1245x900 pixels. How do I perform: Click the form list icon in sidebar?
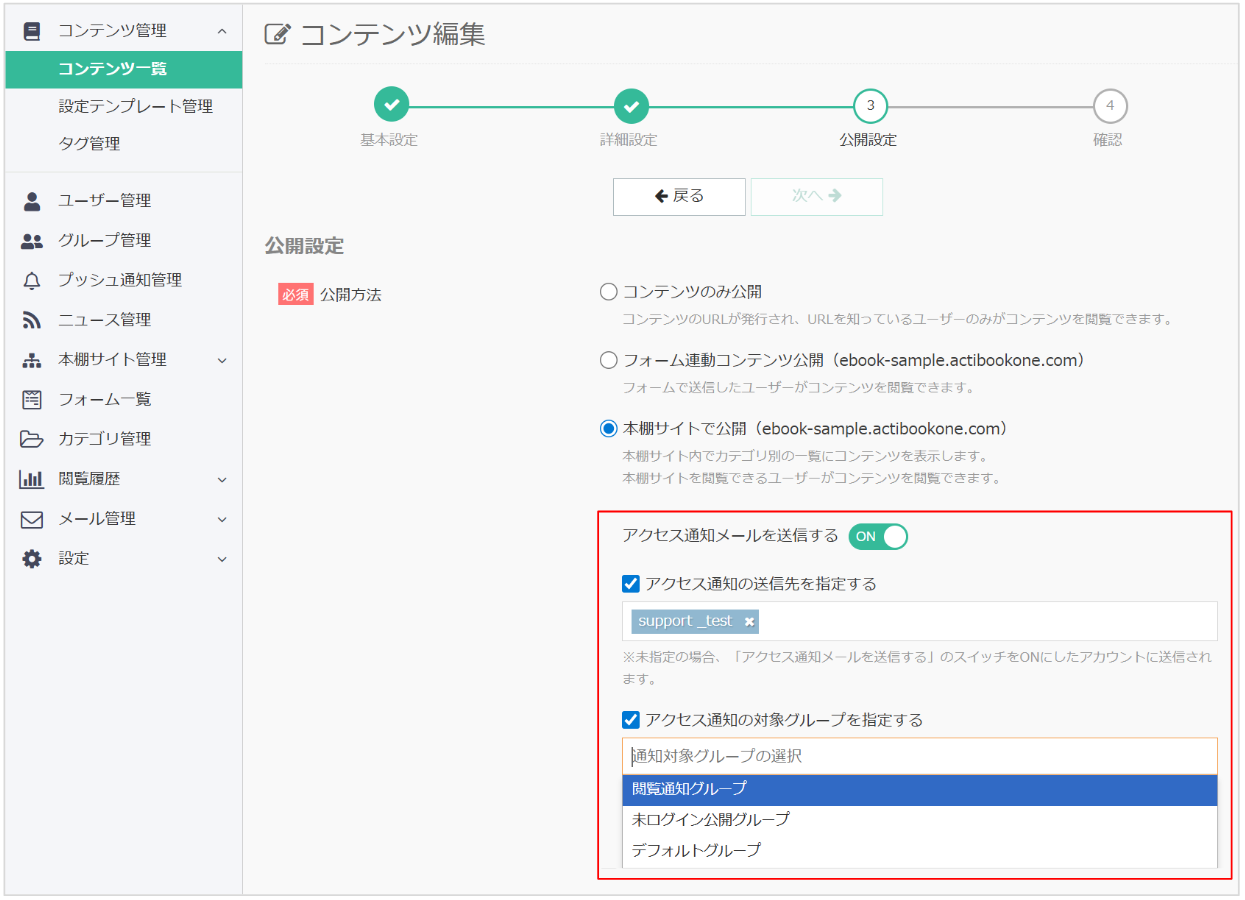coord(32,400)
